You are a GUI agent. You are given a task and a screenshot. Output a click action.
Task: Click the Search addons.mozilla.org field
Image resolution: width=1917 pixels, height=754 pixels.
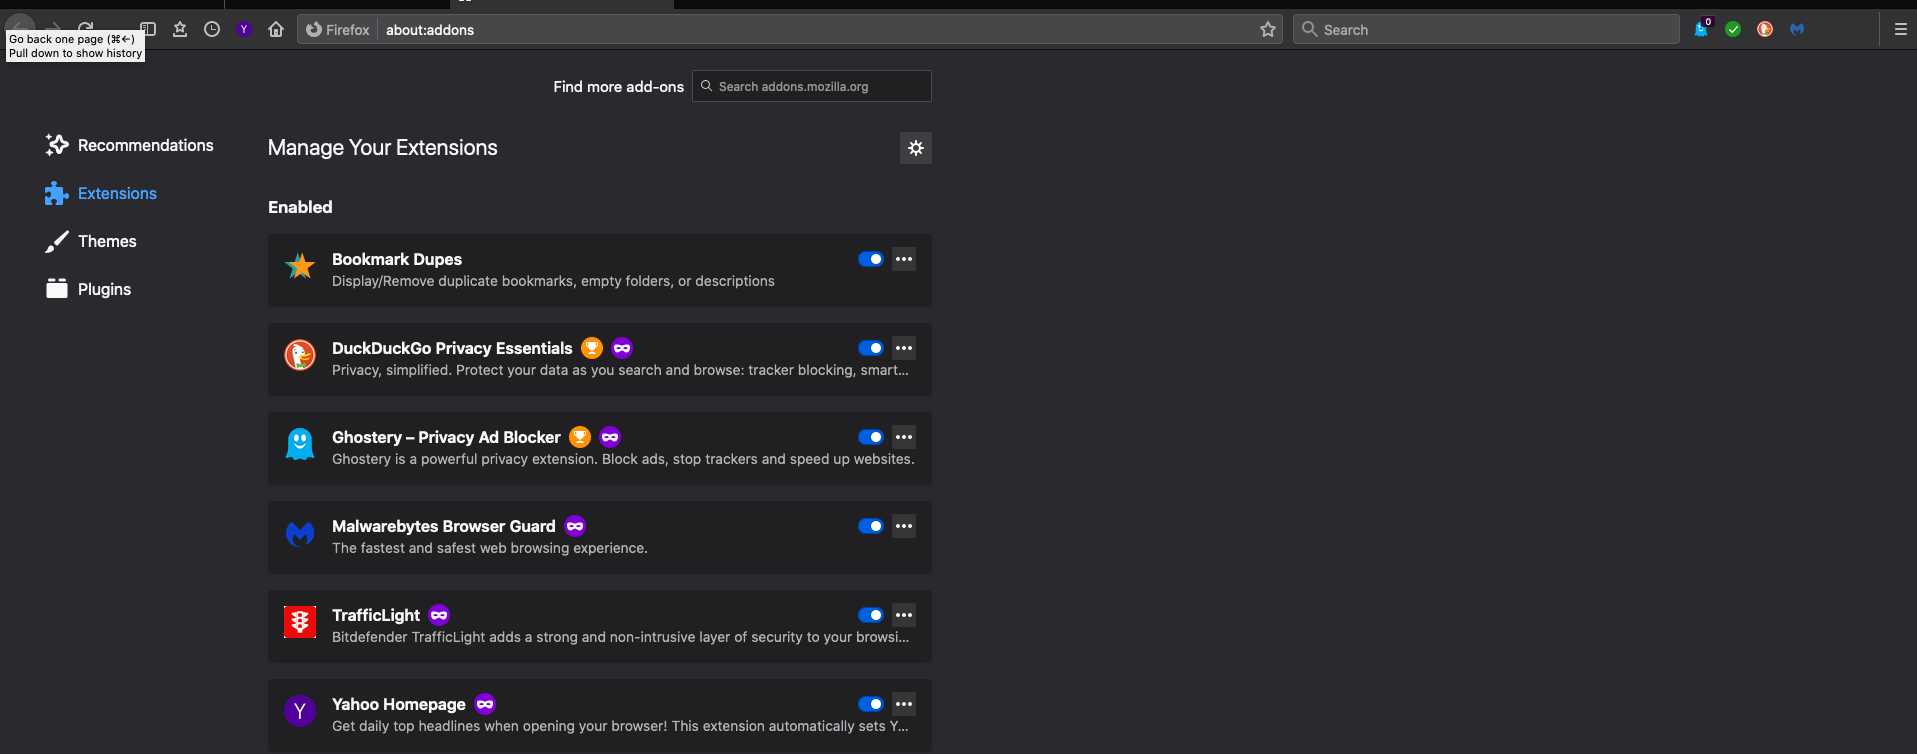click(812, 86)
